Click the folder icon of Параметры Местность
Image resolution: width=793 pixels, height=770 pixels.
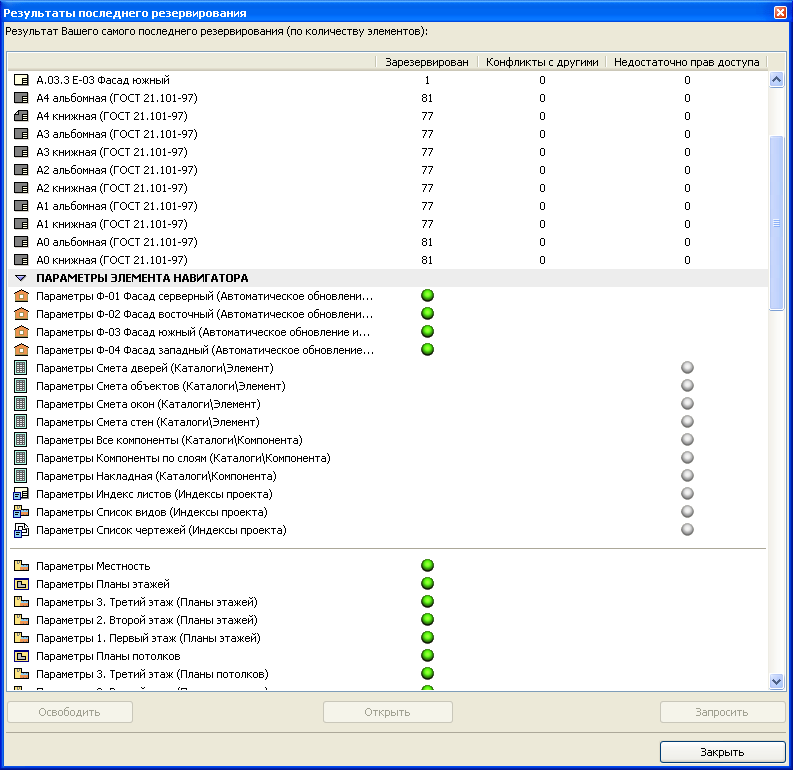21,566
